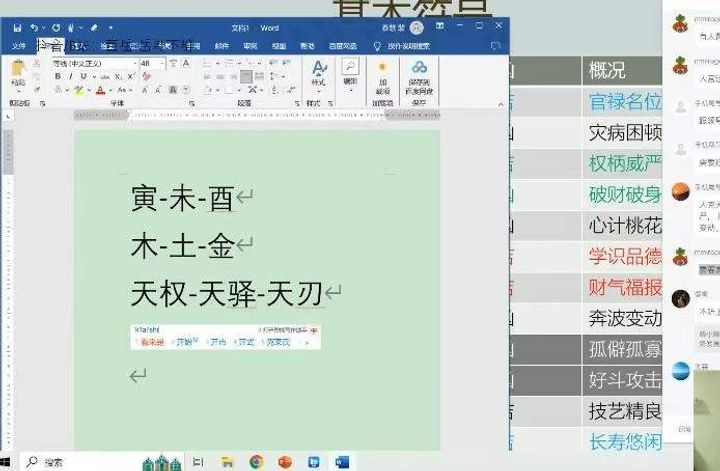Click the Paste clipboard icon
The height and width of the screenshot is (471, 720).
[x=18, y=72]
